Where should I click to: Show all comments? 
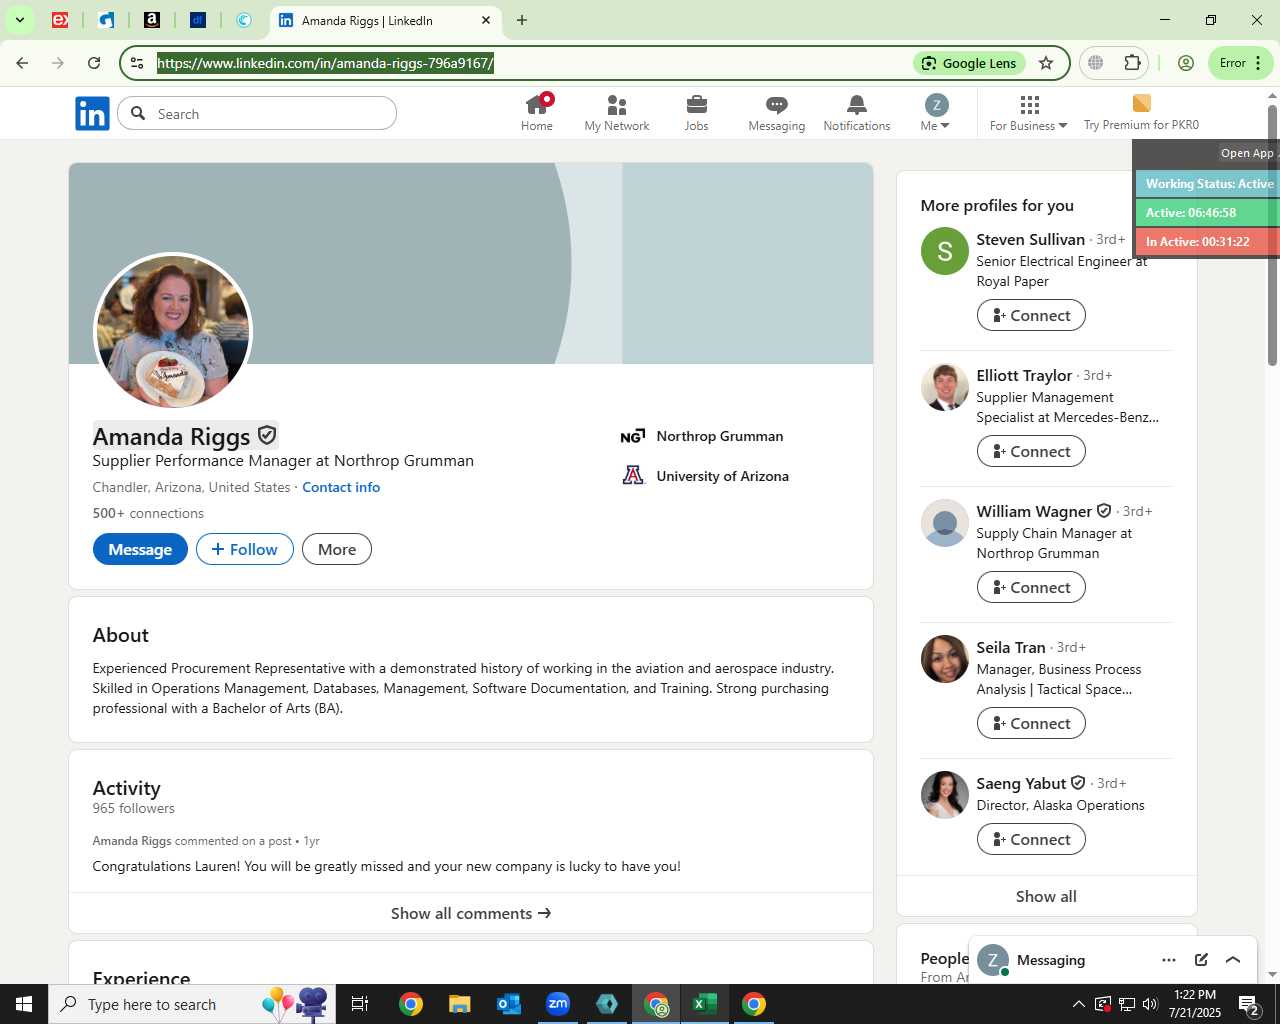click(x=471, y=913)
